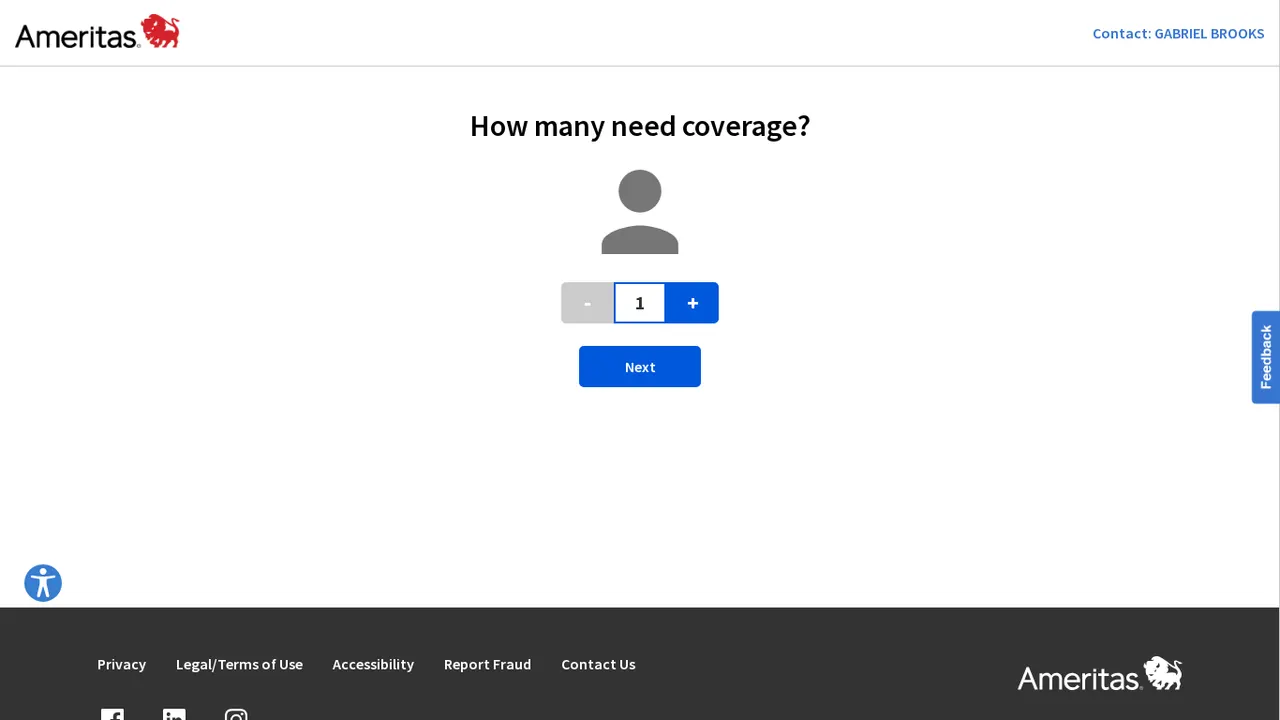Open the Facebook page icon in the footer

tap(112, 714)
